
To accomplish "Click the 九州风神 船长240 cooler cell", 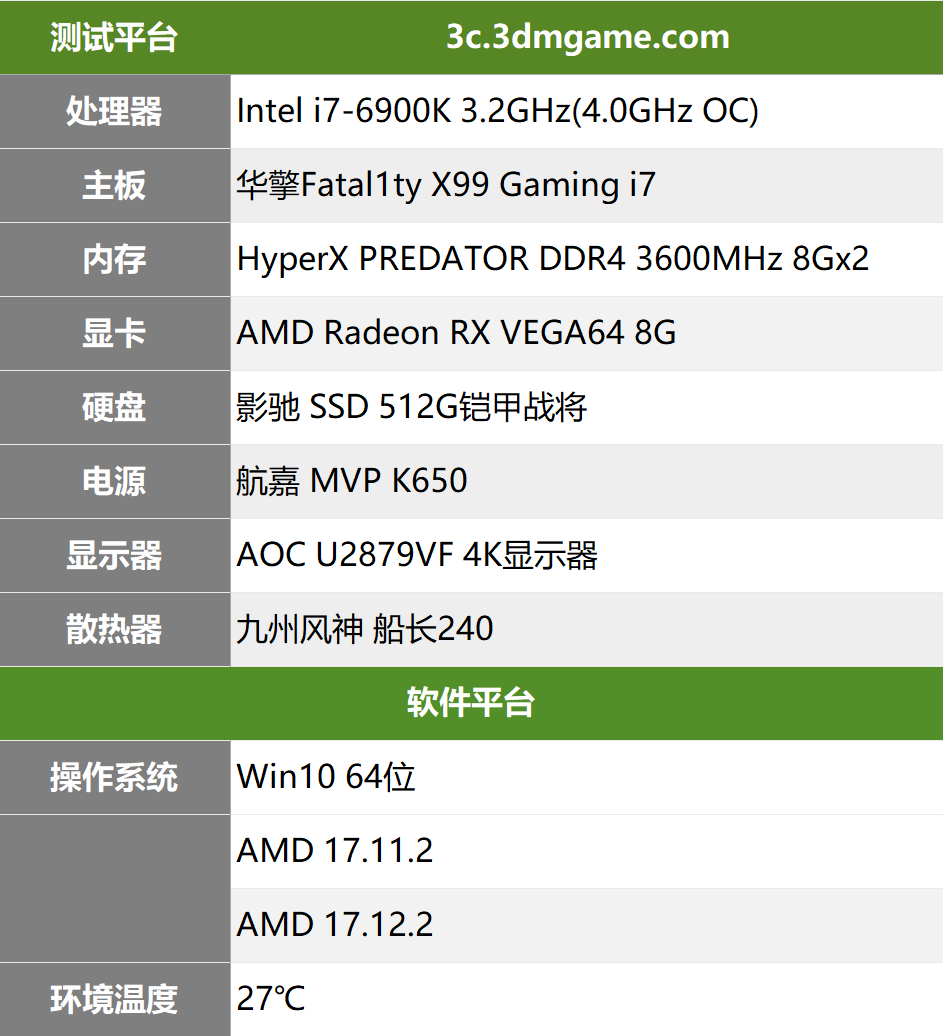I will pyautogui.click(x=587, y=629).
